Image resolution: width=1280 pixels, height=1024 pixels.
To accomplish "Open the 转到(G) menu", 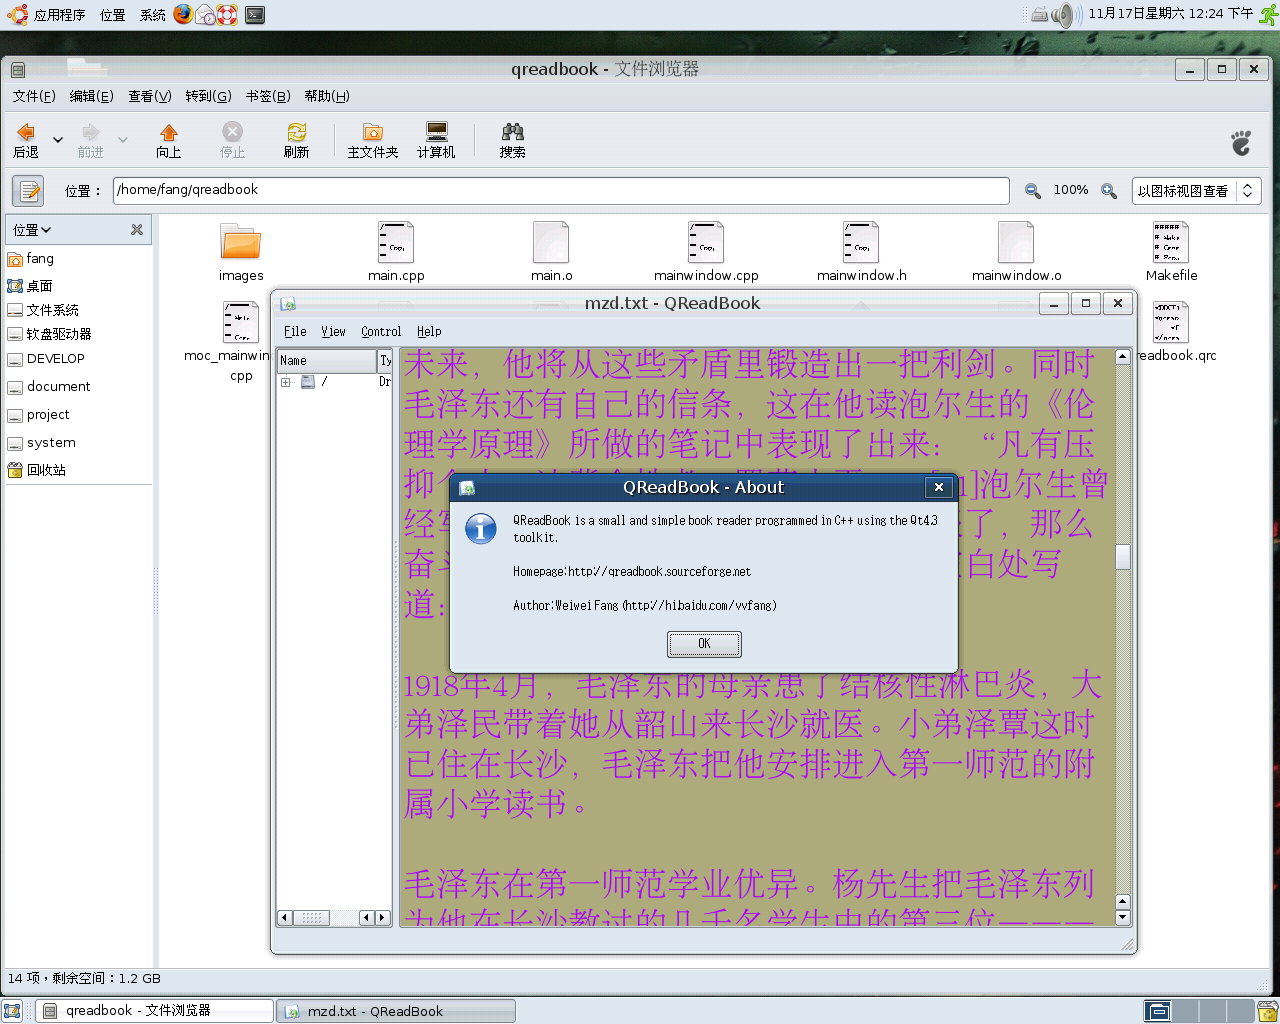I will [208, 96].
